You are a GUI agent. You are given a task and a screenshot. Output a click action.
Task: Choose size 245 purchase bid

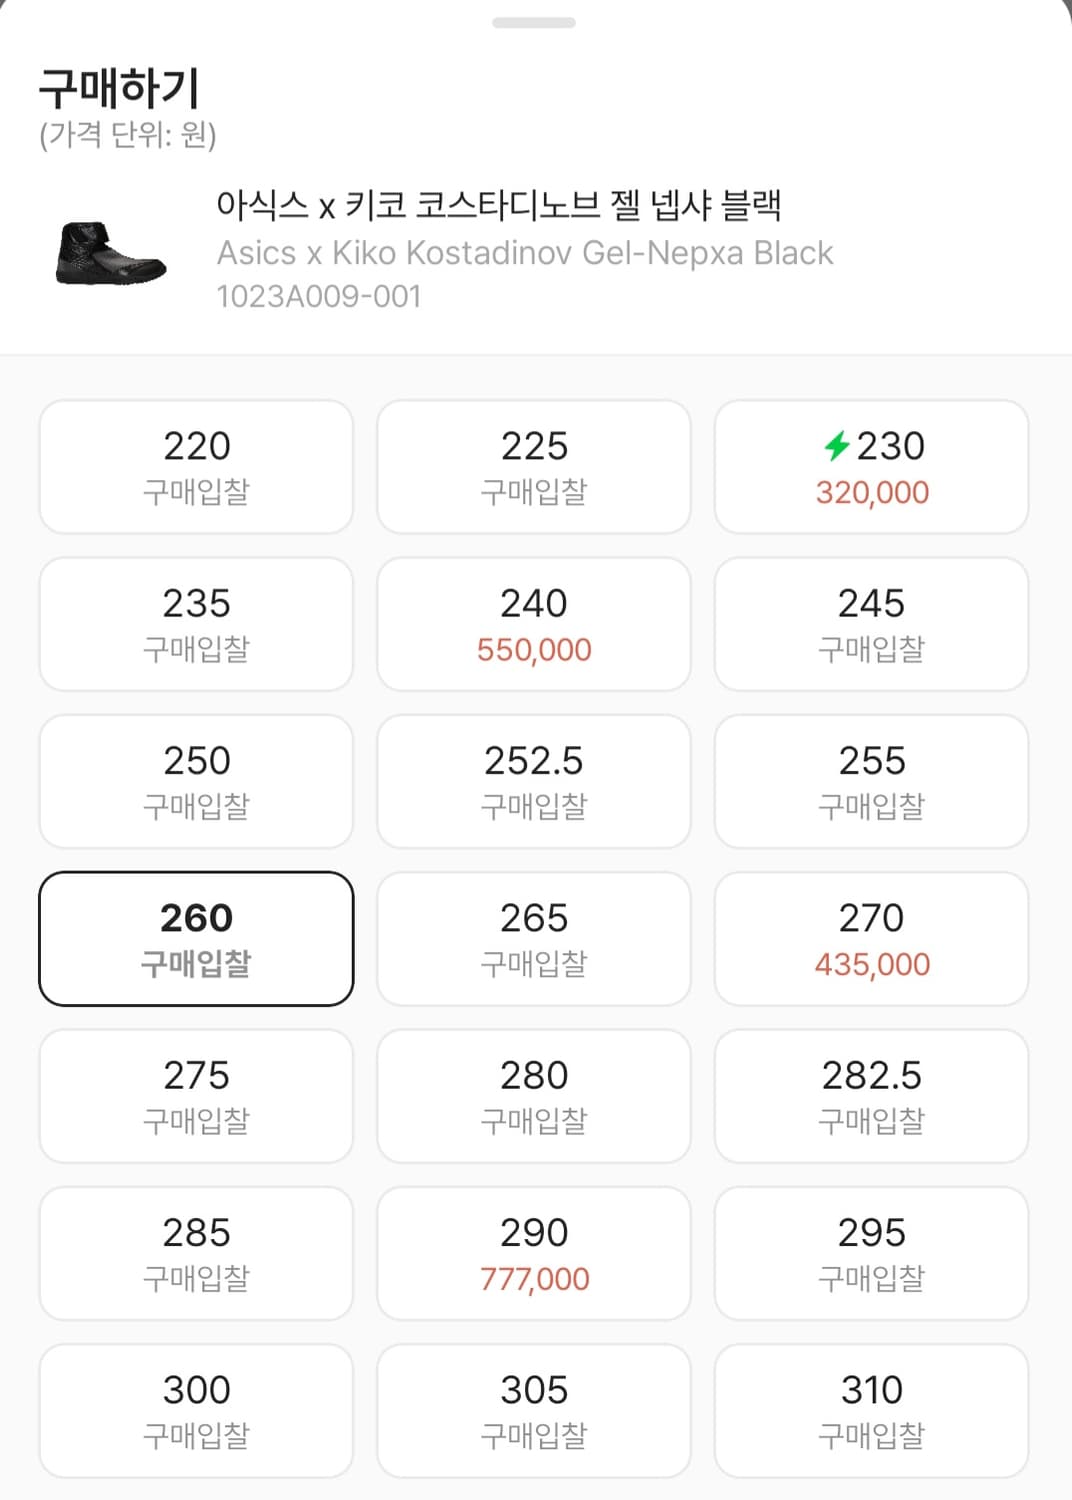coord(871,625)
